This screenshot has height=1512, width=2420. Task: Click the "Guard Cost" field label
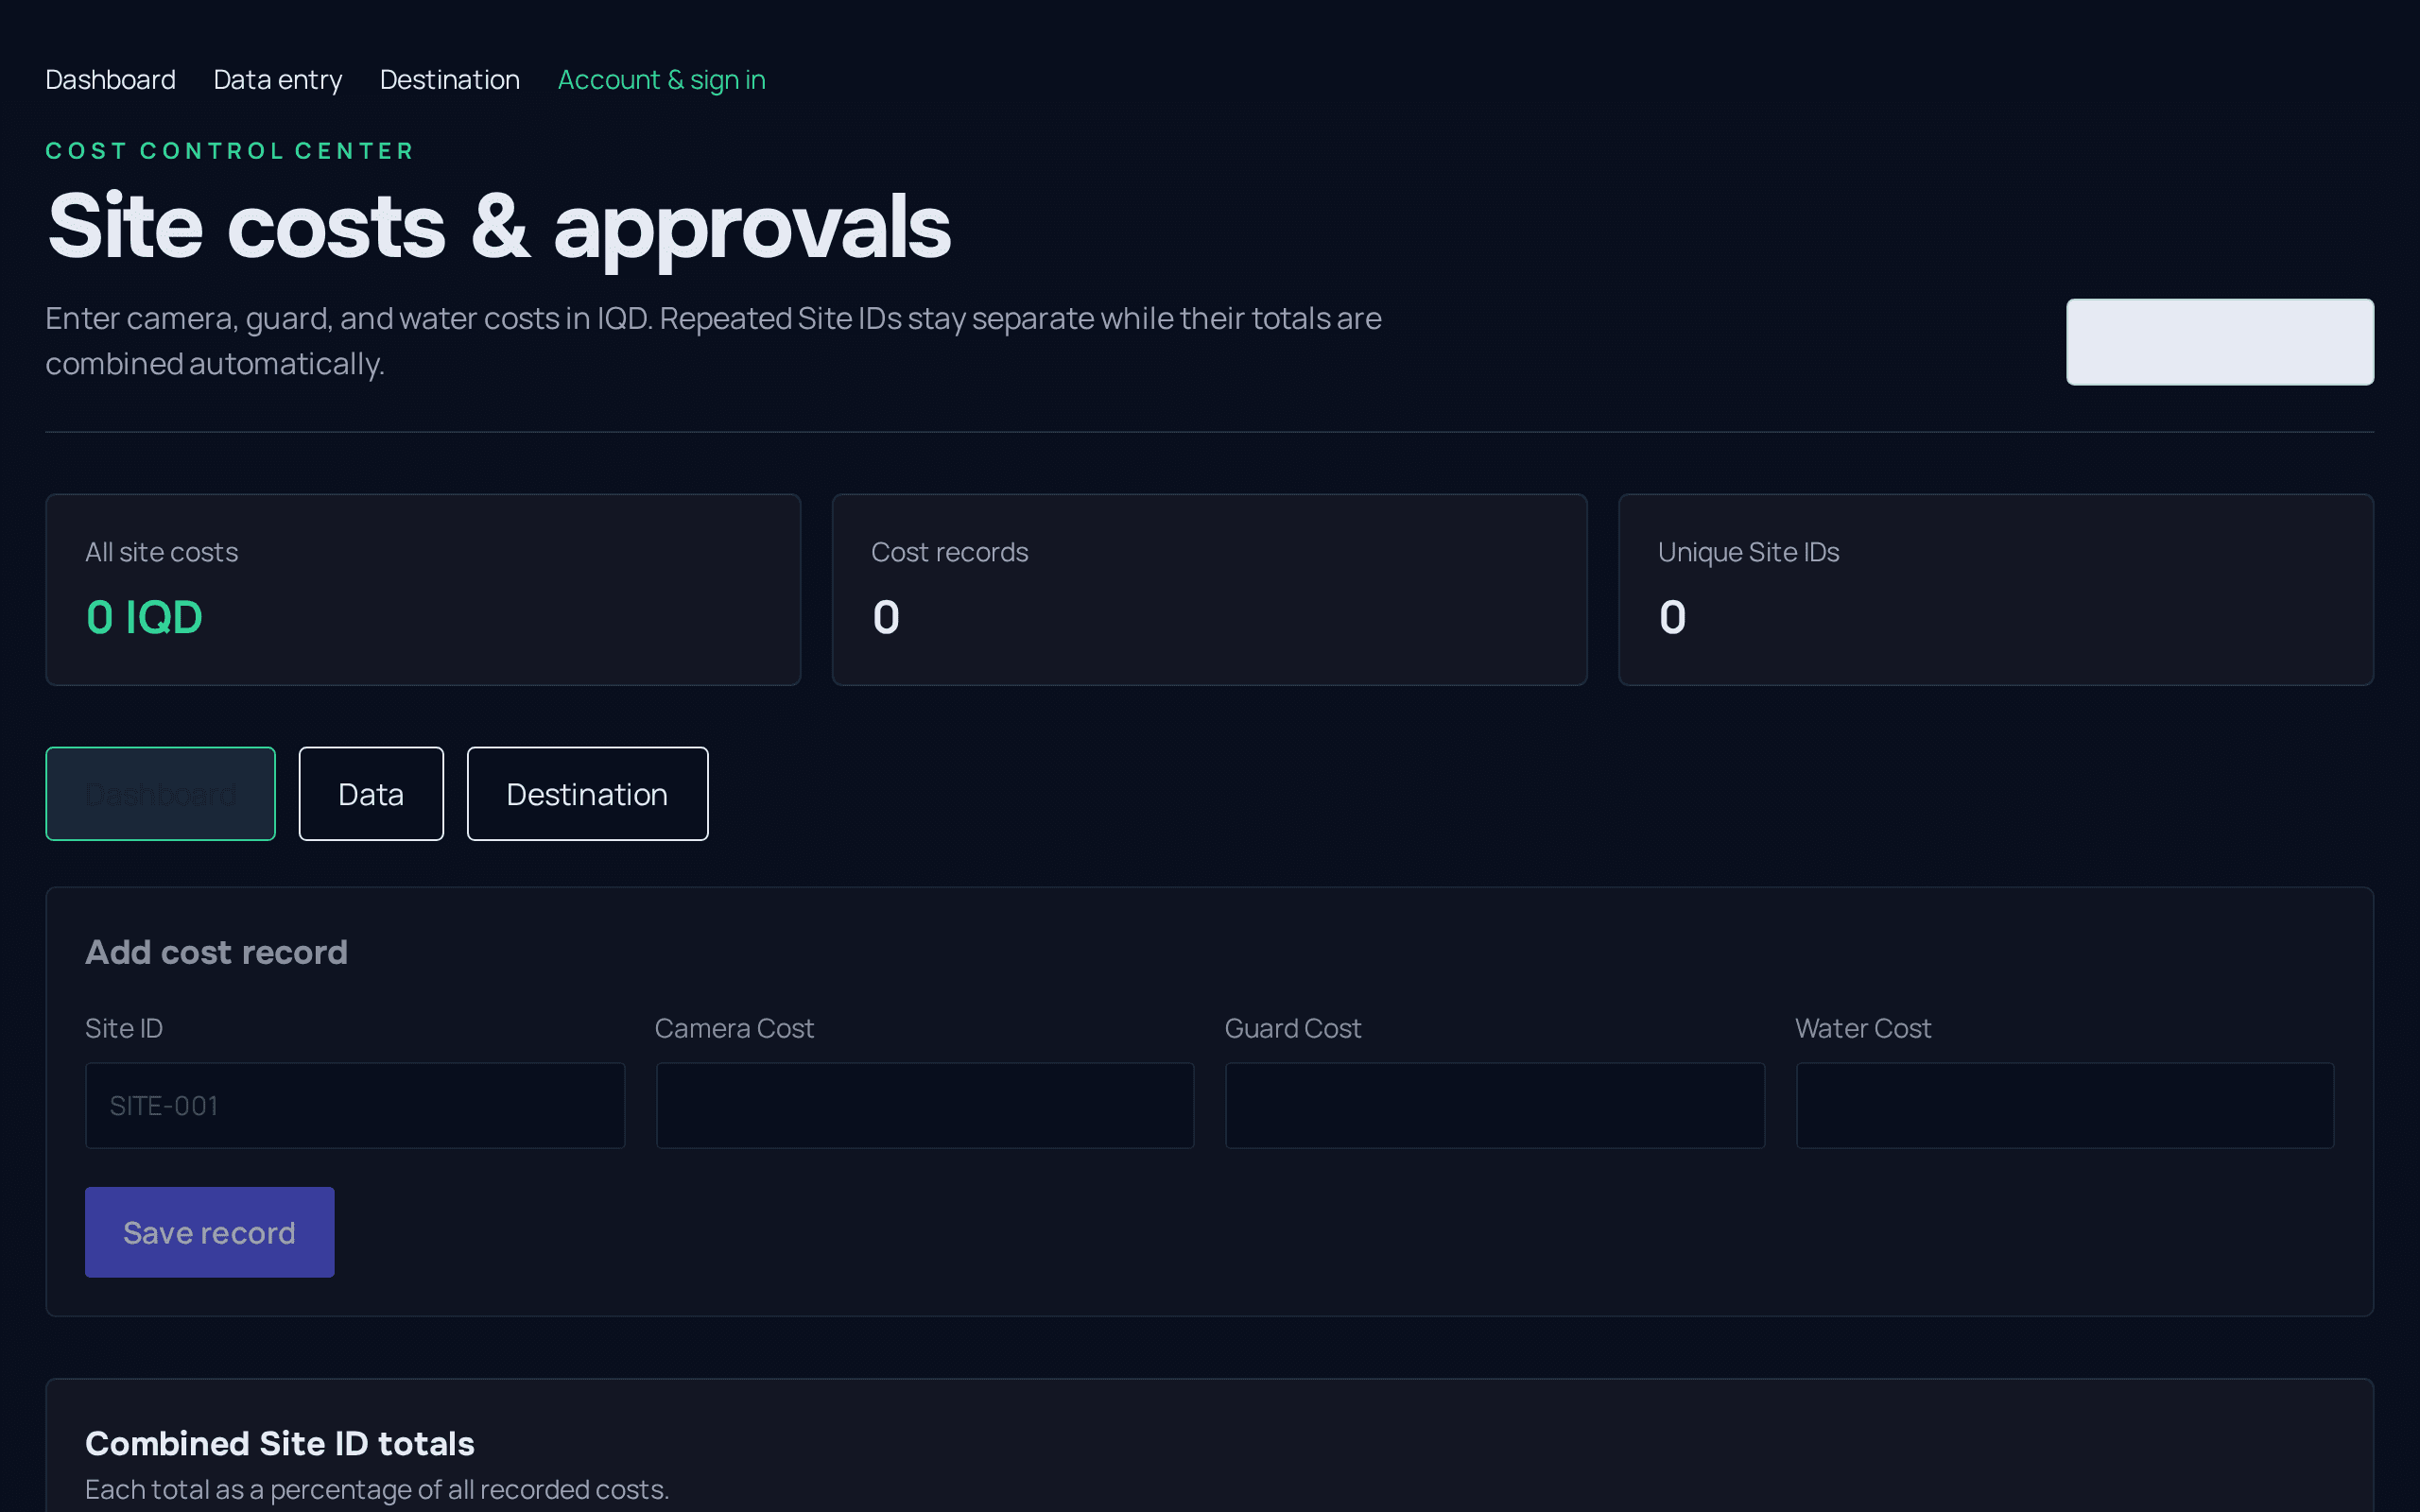tap(1292, 1028)
